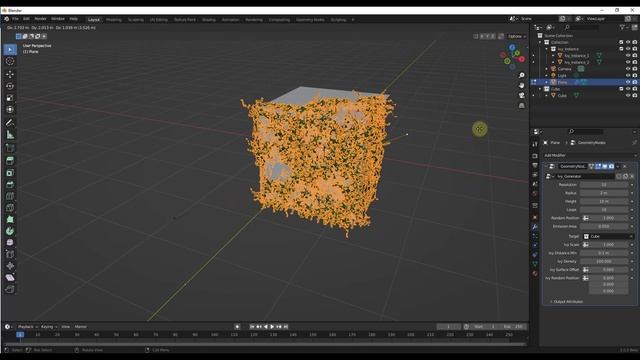
Task: Open the Window menu
Action: (x=58, y=19)
